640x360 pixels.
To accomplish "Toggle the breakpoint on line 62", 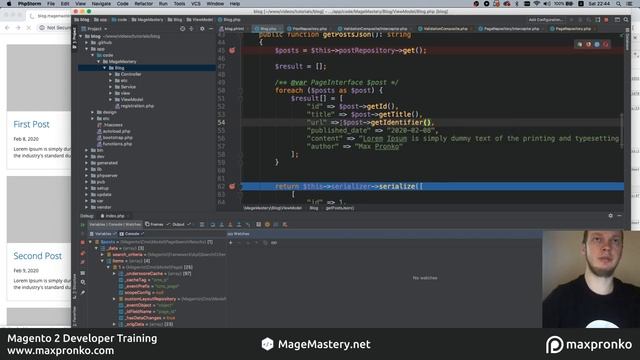I will click(x=232, y=187).
